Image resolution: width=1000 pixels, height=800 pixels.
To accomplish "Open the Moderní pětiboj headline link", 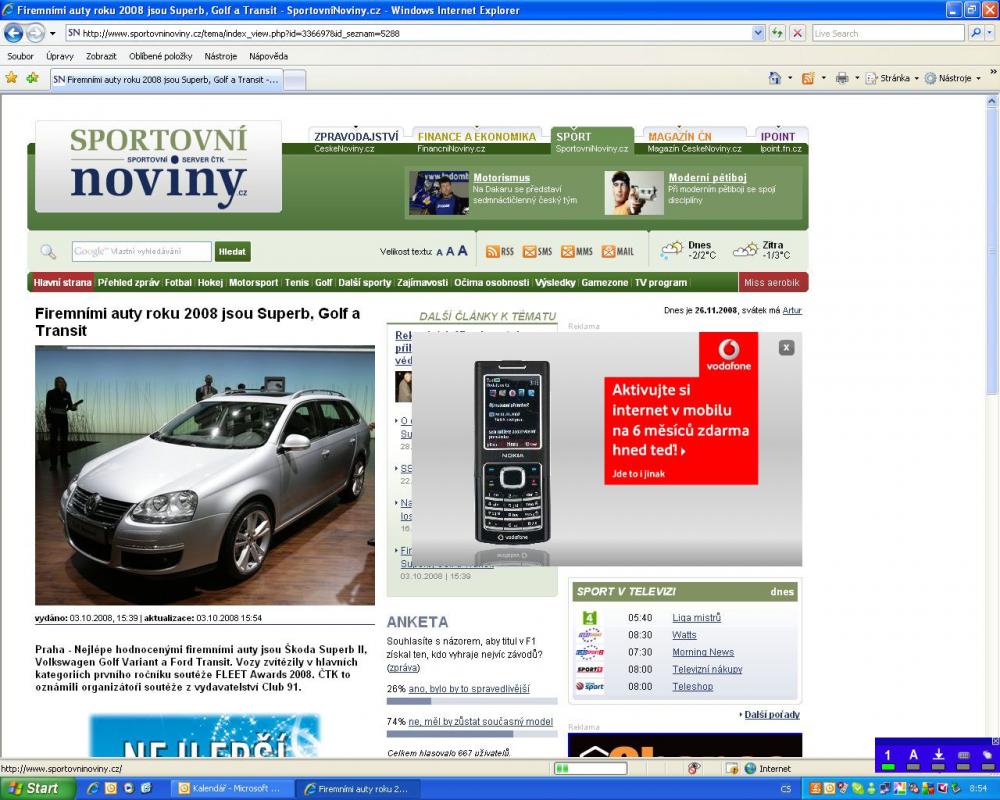I will point(707,178).
